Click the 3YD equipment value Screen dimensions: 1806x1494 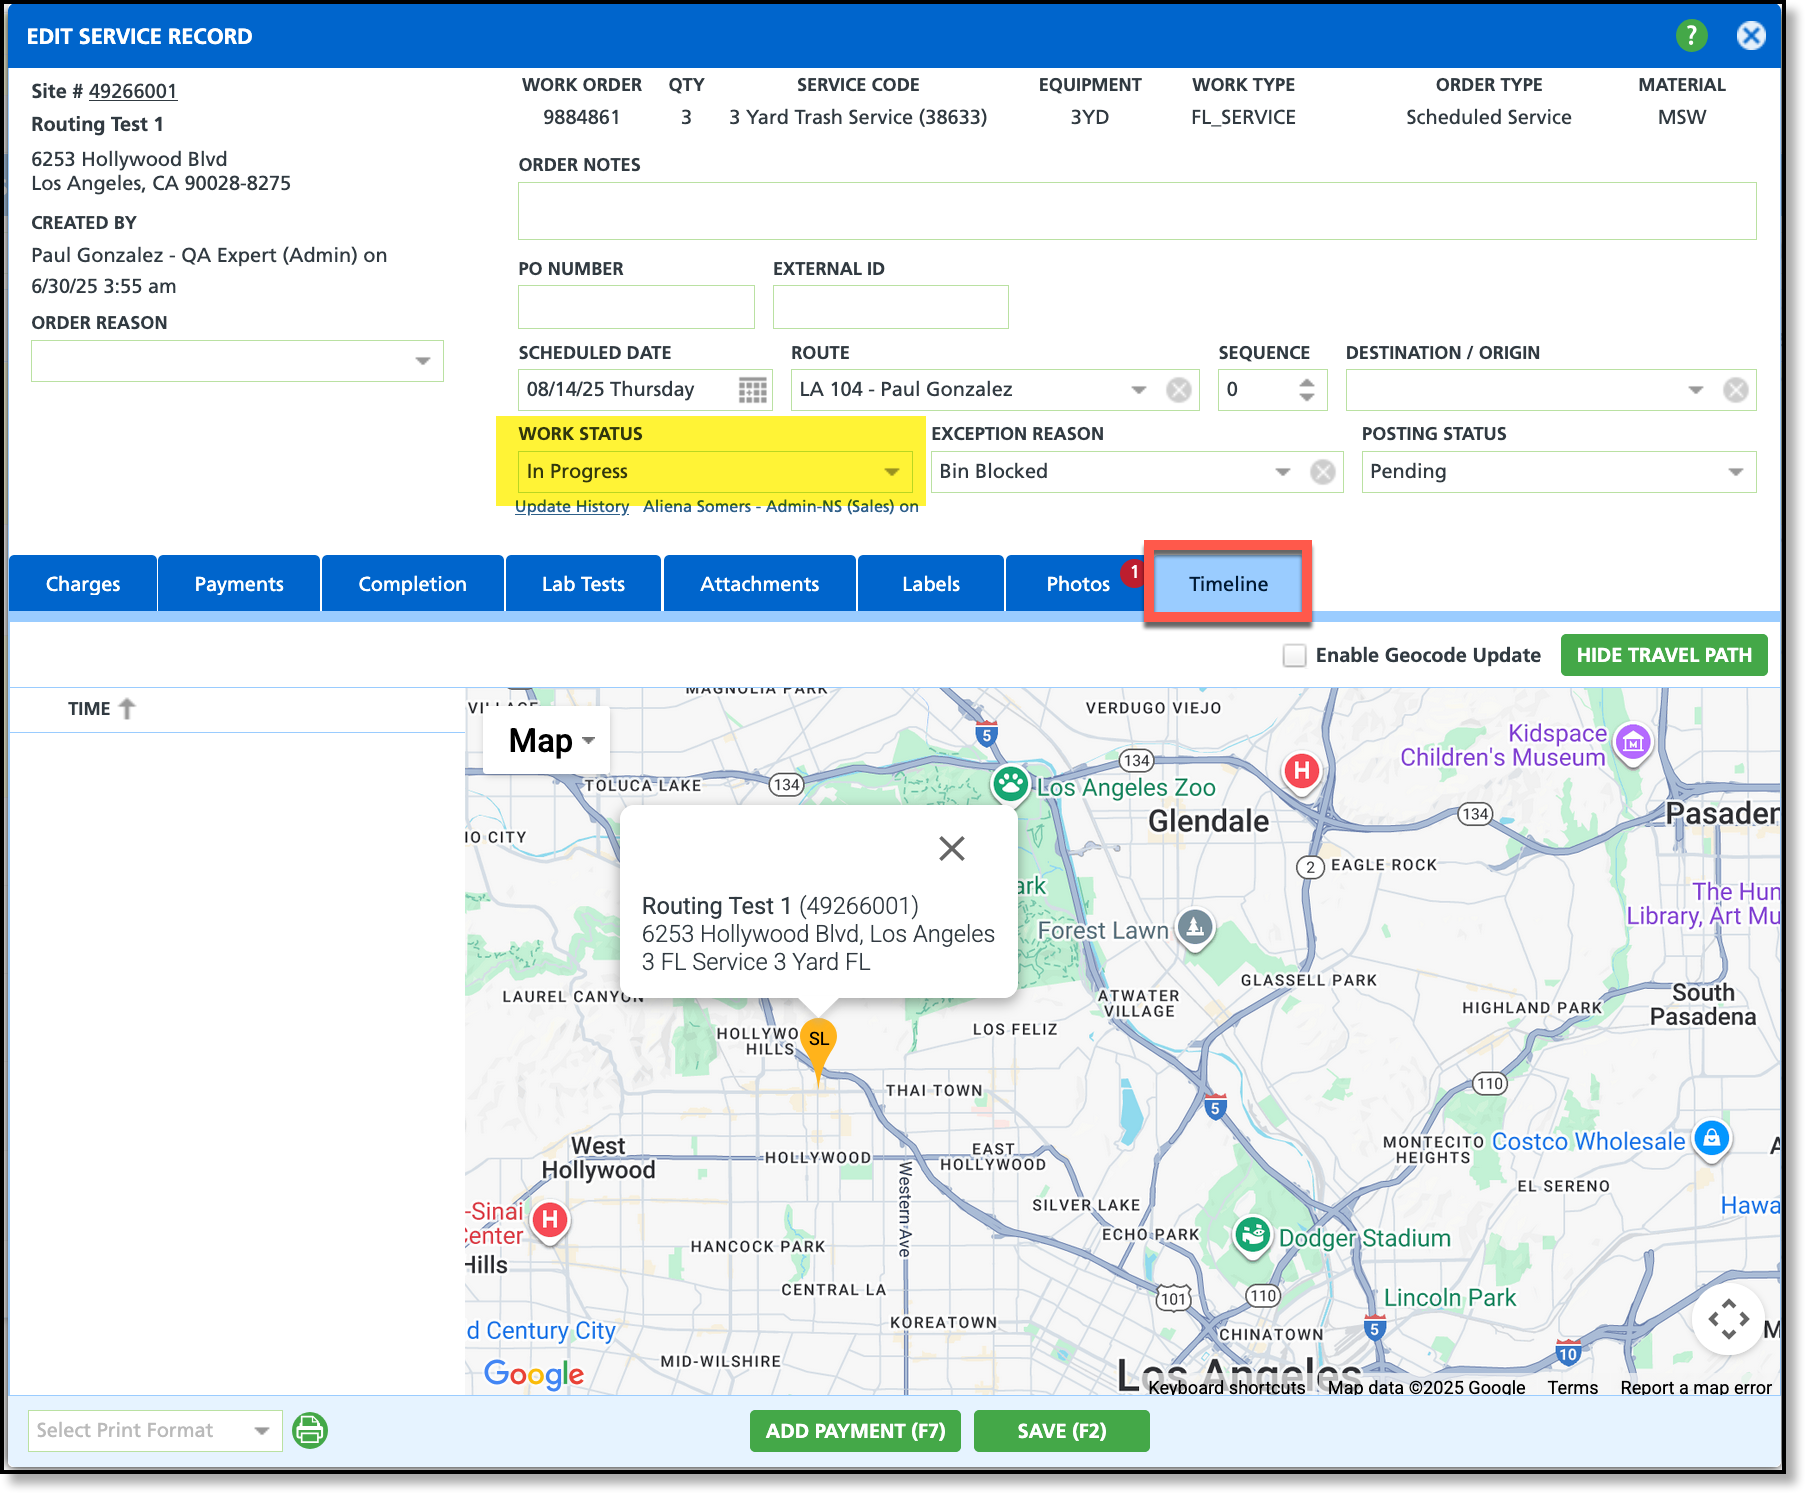click(1090, 117)
